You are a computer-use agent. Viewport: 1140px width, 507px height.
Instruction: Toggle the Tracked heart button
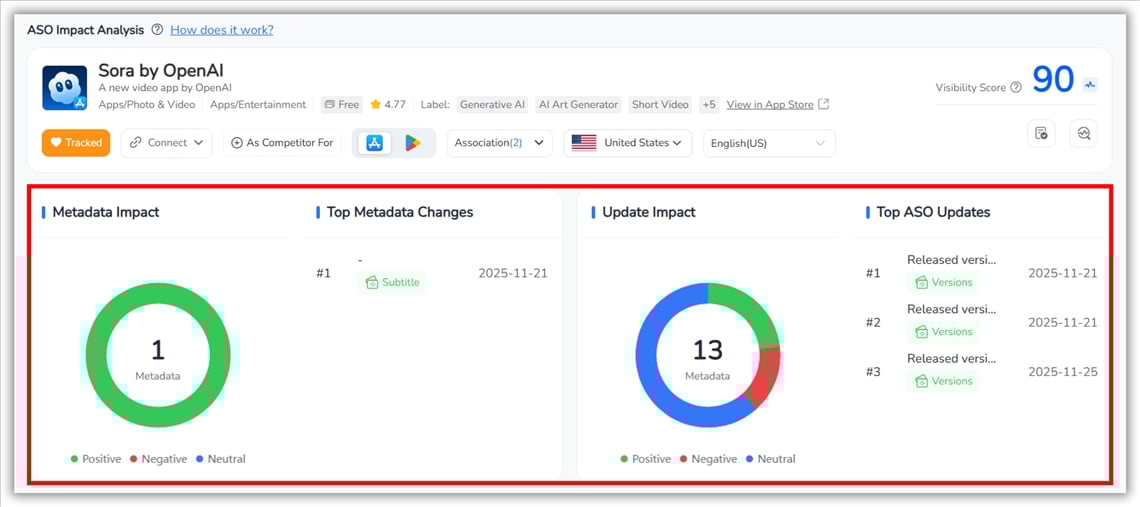coord(76,143)
